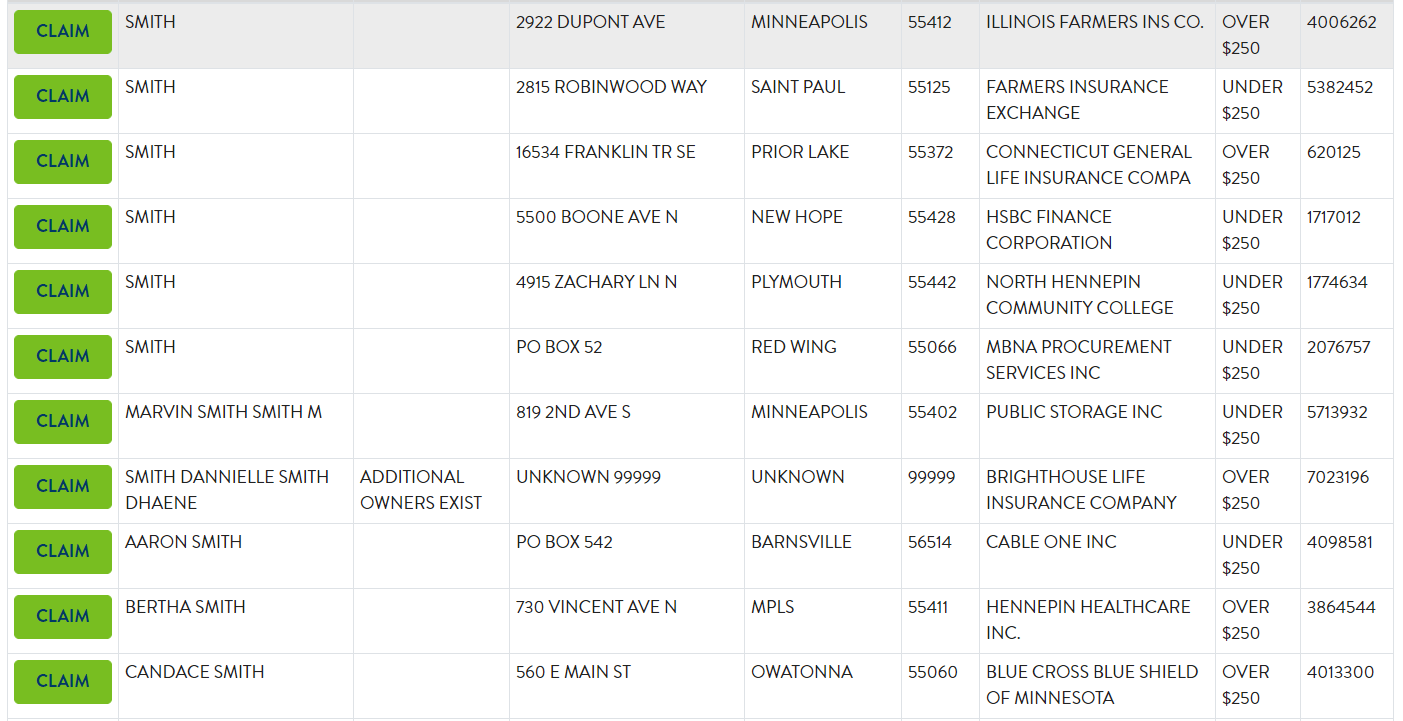
Task: Click CLAIM for North Hennepin Community College
Action: 62,292
